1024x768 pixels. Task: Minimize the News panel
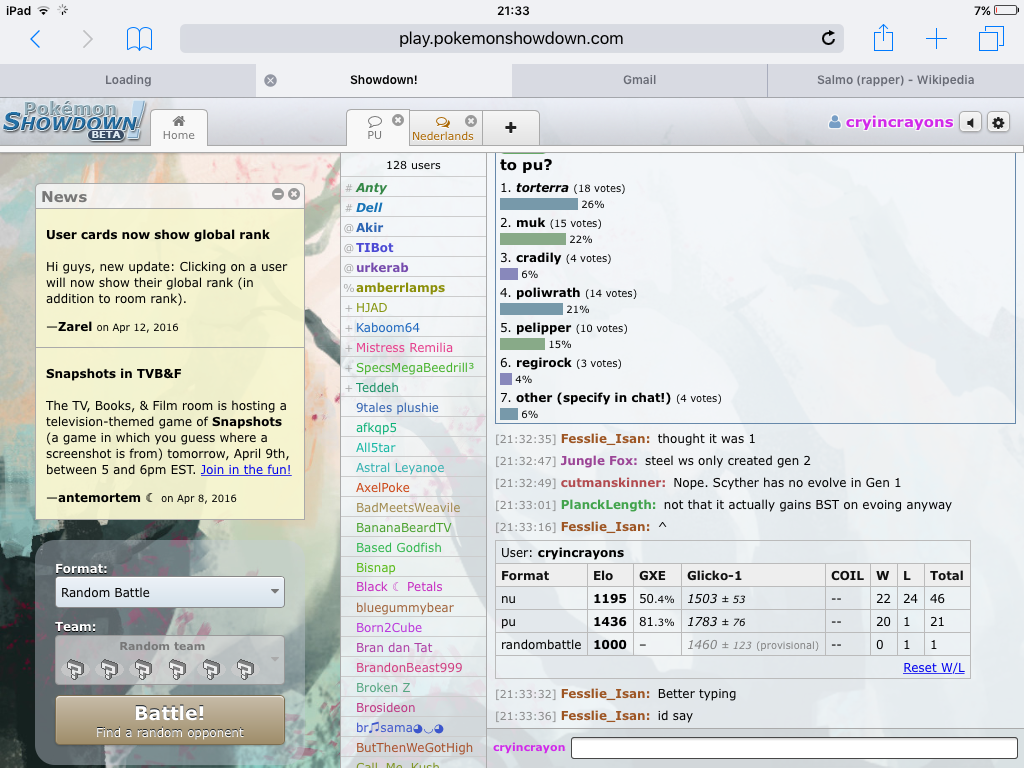pos(277,195)
